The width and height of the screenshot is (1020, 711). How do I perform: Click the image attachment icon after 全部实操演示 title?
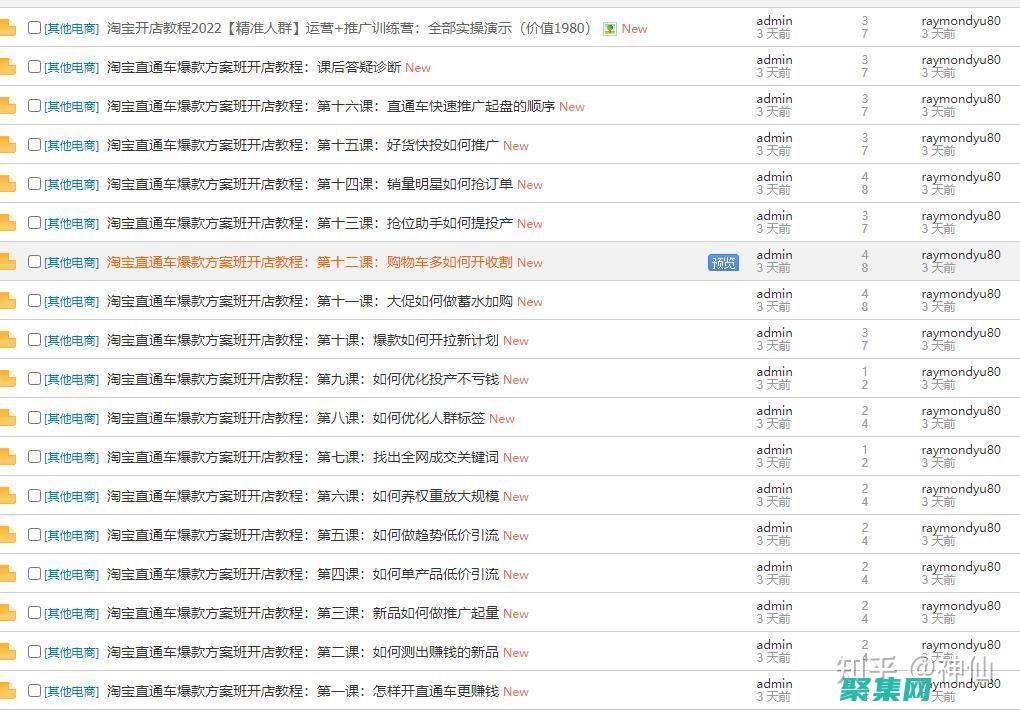pyautogui.click(x=608, y=29)
